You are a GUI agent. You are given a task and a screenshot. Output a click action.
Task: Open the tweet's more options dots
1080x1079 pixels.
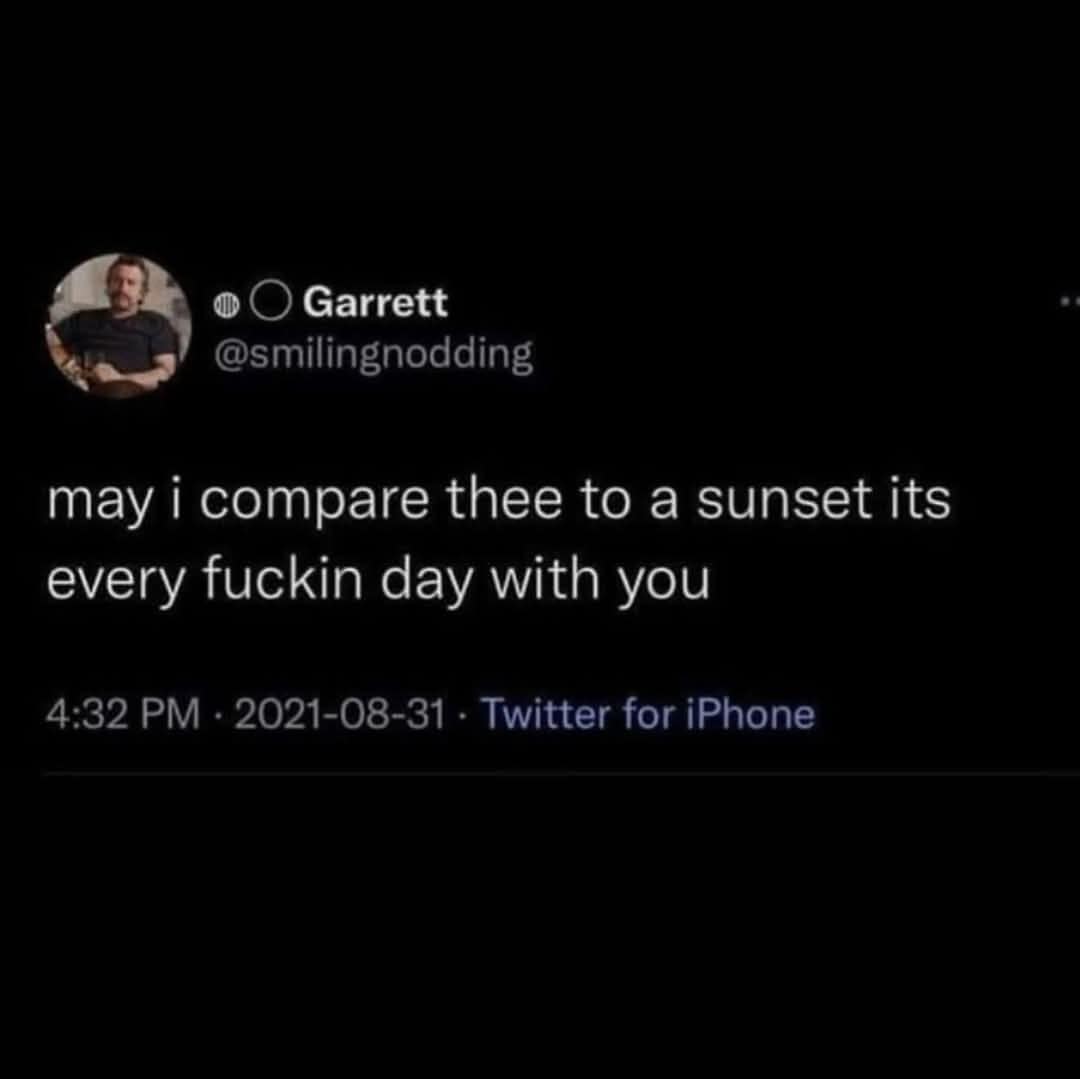(1068, 301)
